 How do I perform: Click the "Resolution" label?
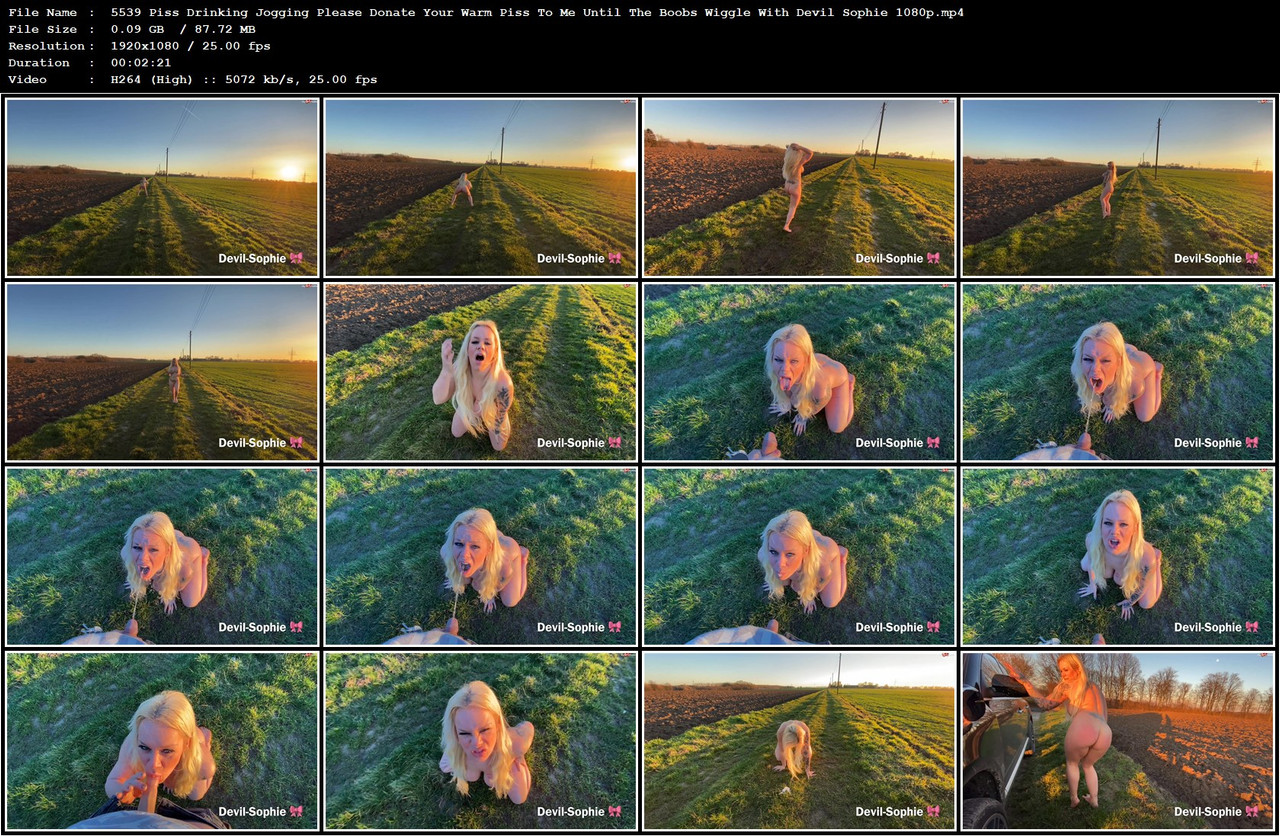pos(47,46)
